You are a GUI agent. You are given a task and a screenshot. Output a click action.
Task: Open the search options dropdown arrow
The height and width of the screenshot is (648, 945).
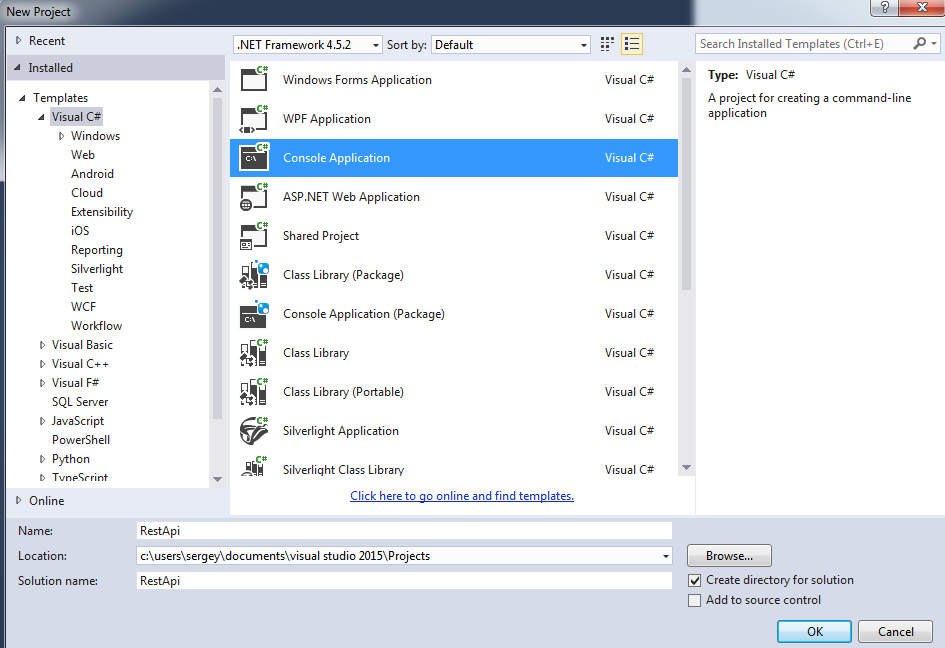[934, 43]
